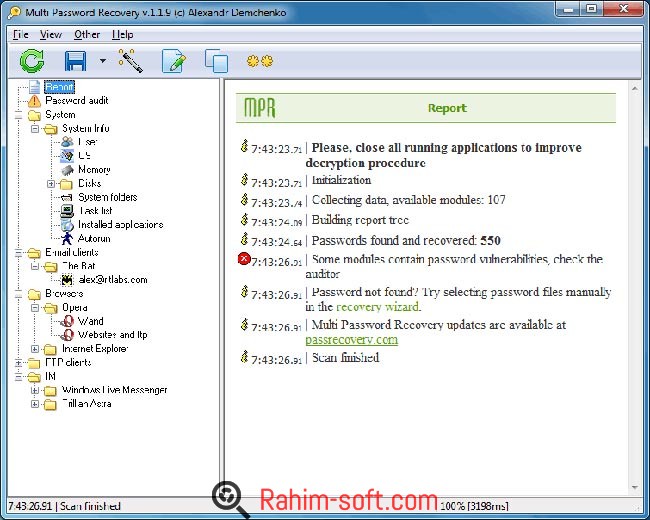Click the Task list computer icon
This screenshot has height=520, width=650.
click(67, 211)
